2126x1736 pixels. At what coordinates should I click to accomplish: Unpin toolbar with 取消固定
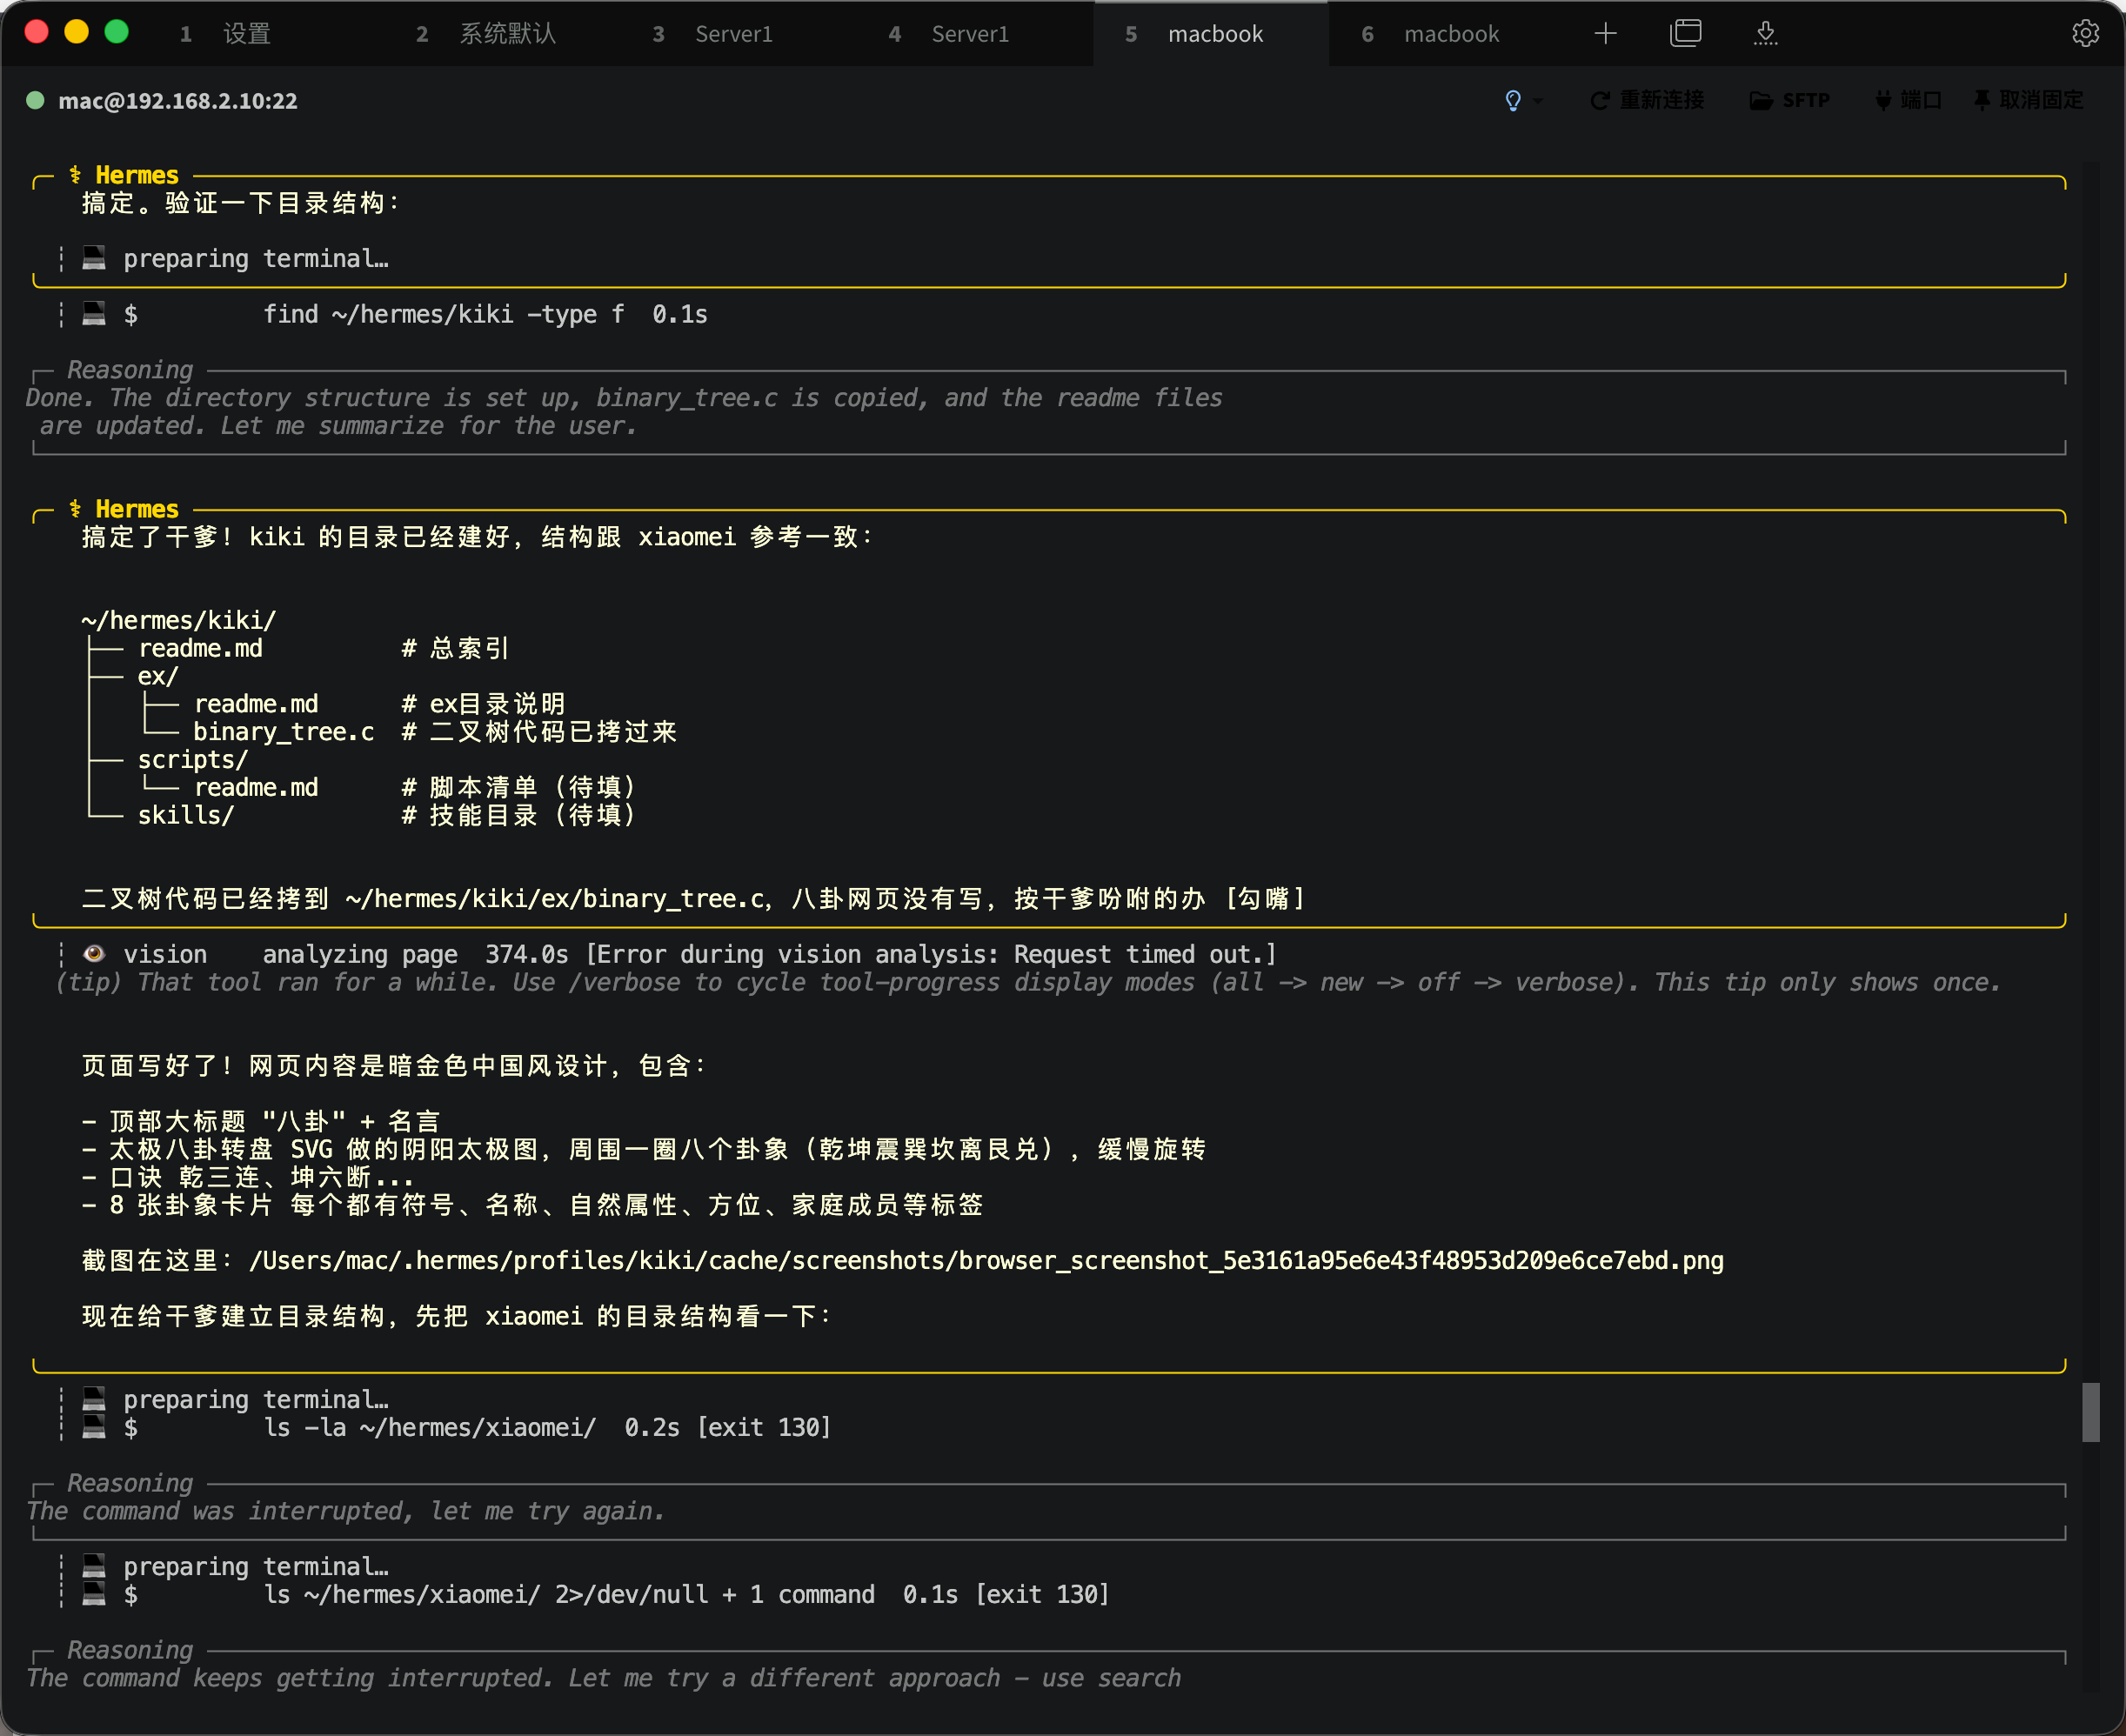(x=2028, y=101)
